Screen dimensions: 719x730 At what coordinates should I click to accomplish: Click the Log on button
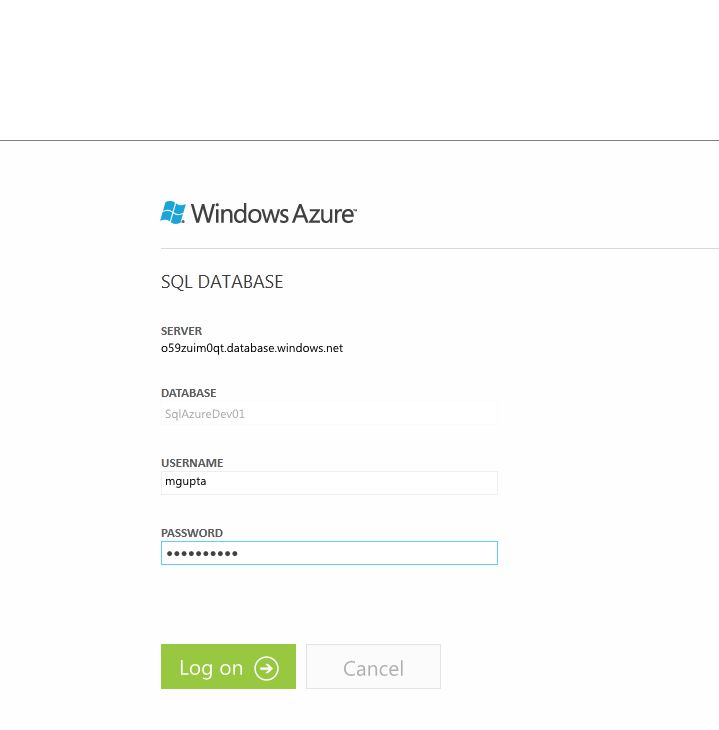(x=228, y=666)
